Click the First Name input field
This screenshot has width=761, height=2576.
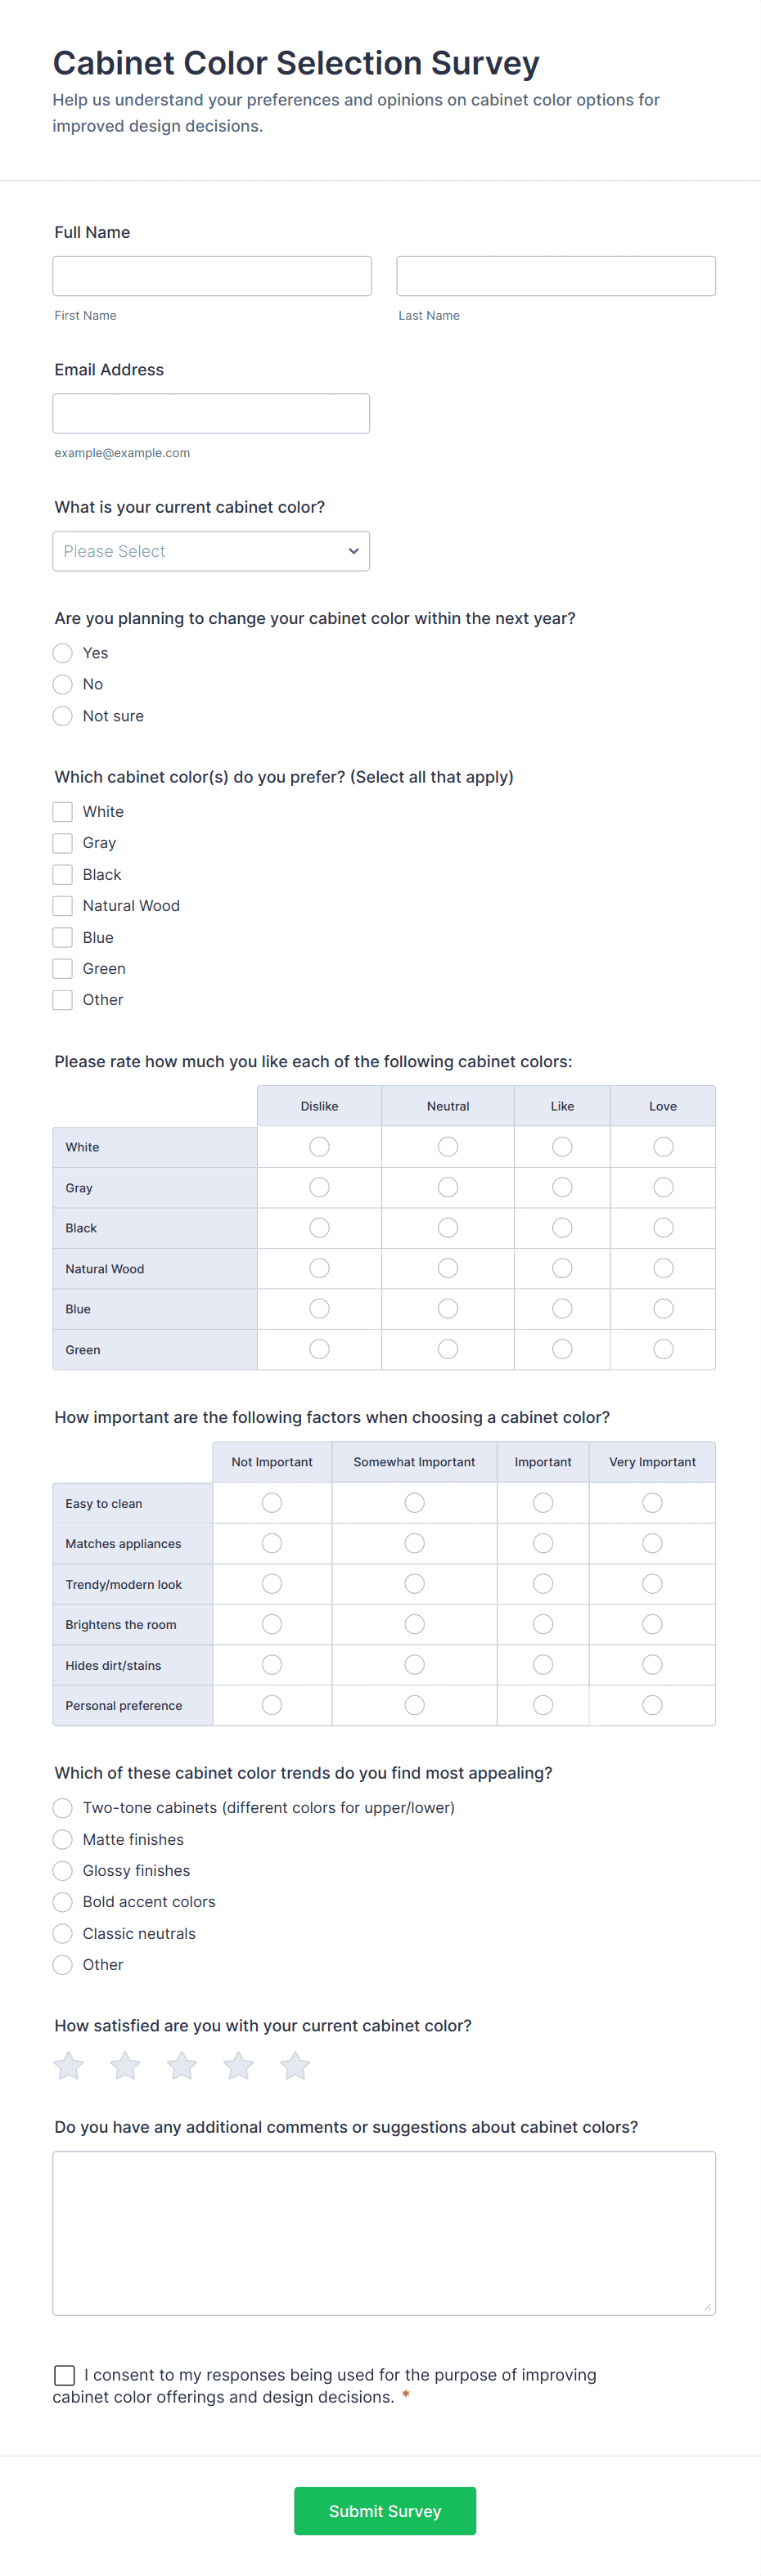[x=211, y=275]
